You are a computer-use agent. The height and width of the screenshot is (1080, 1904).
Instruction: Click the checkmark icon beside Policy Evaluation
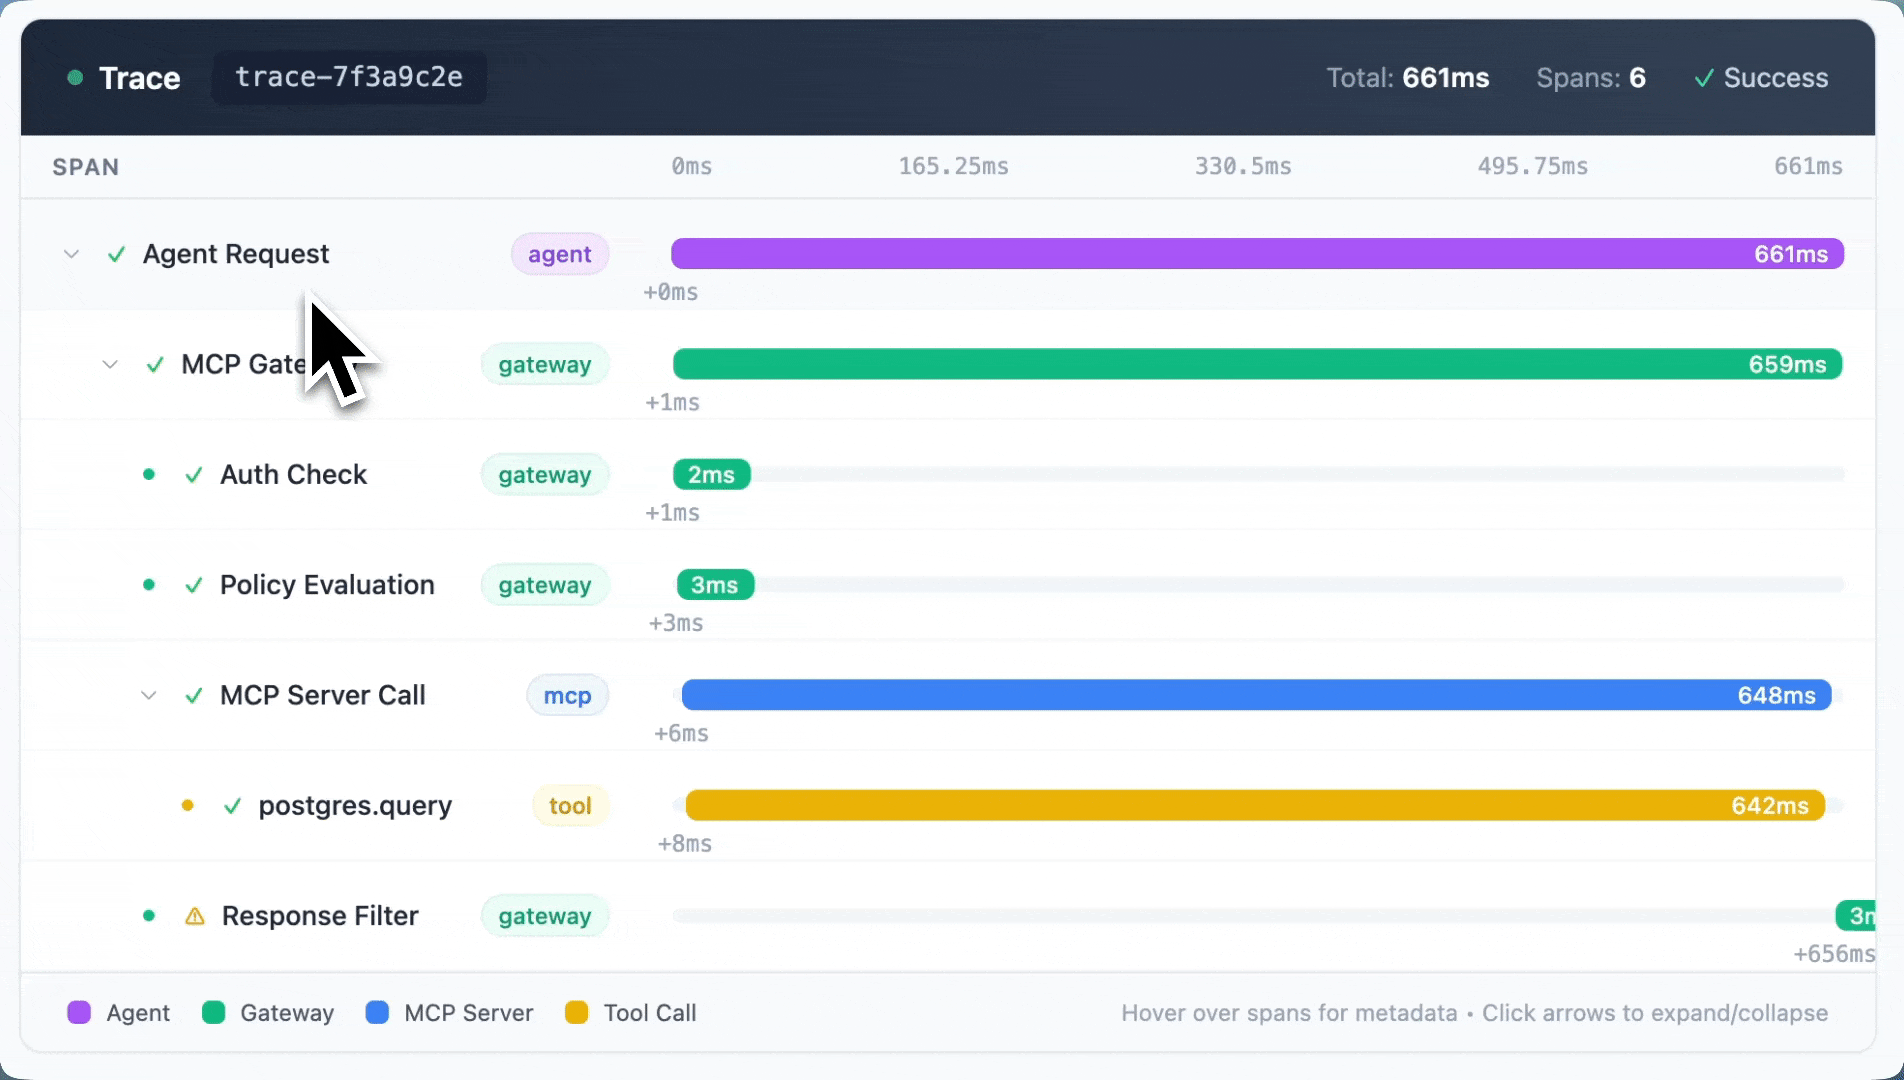[194, 585]
